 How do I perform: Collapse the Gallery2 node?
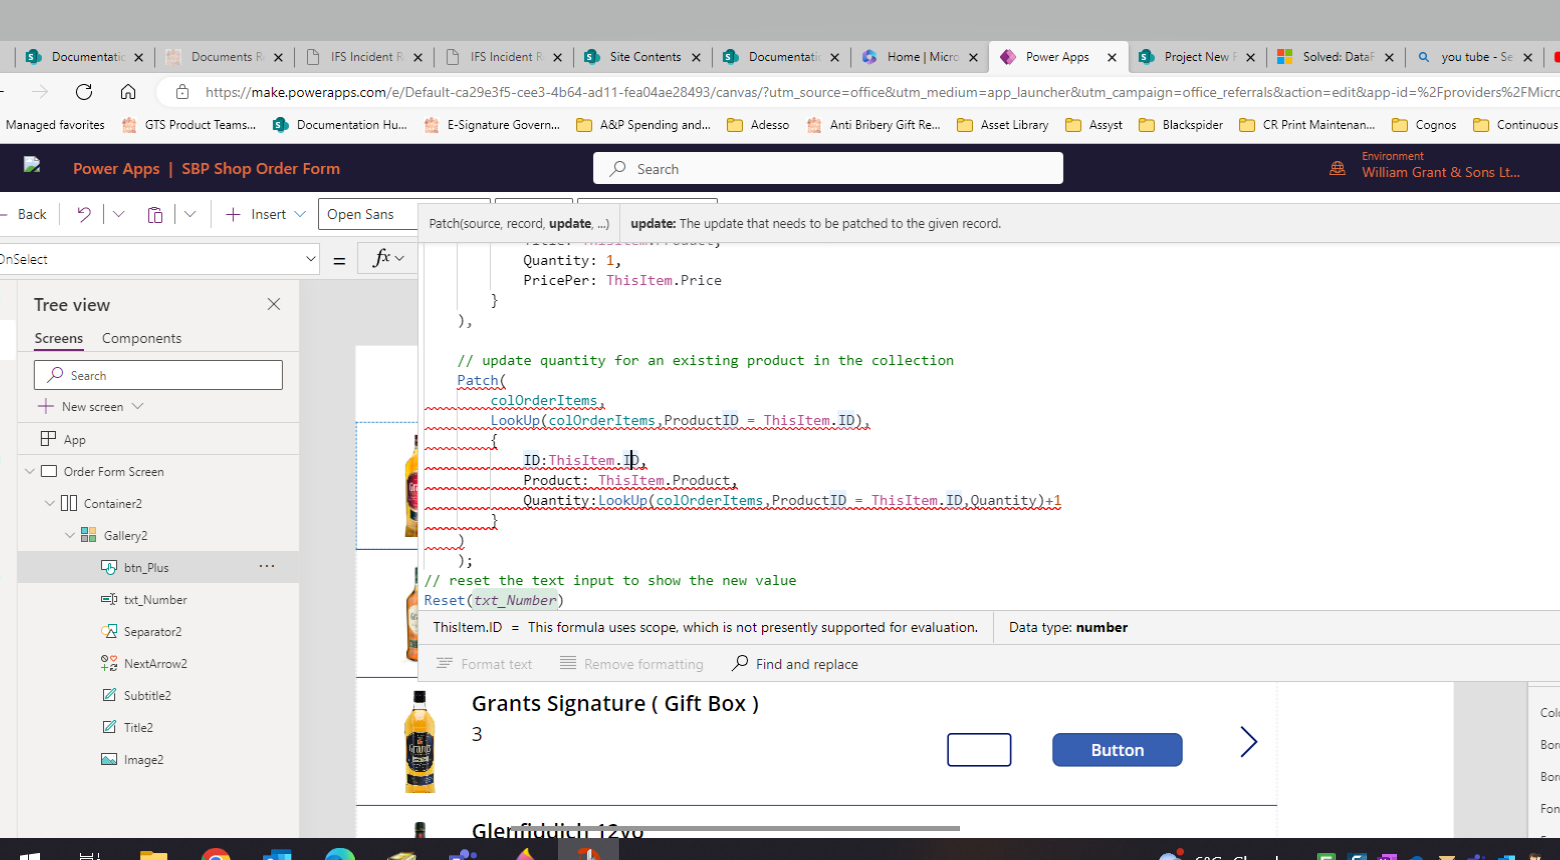tap(70, 535)
